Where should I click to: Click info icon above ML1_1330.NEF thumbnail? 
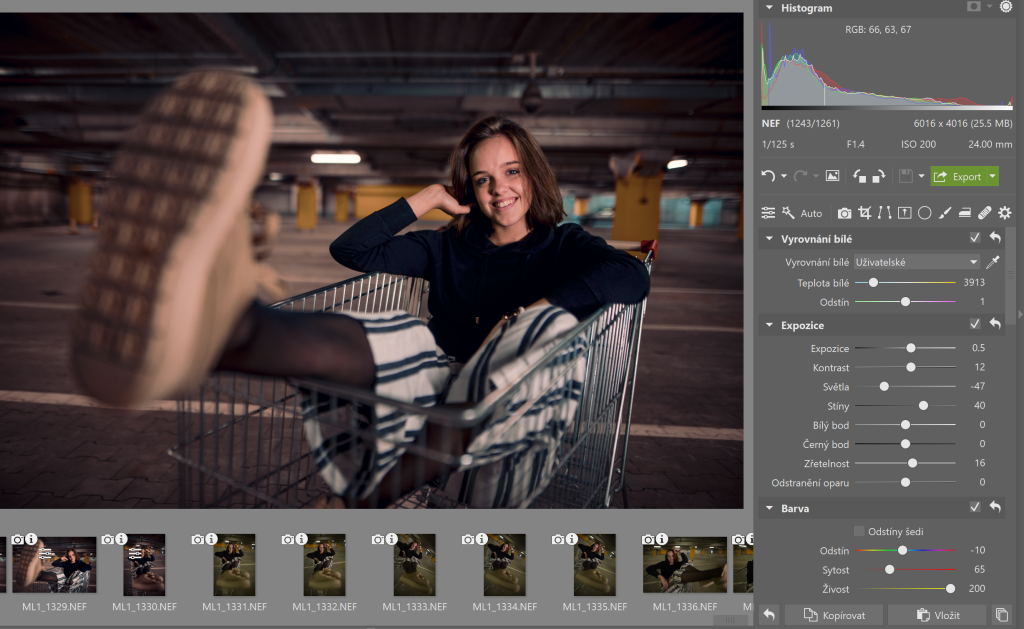(x=121, y=540)
